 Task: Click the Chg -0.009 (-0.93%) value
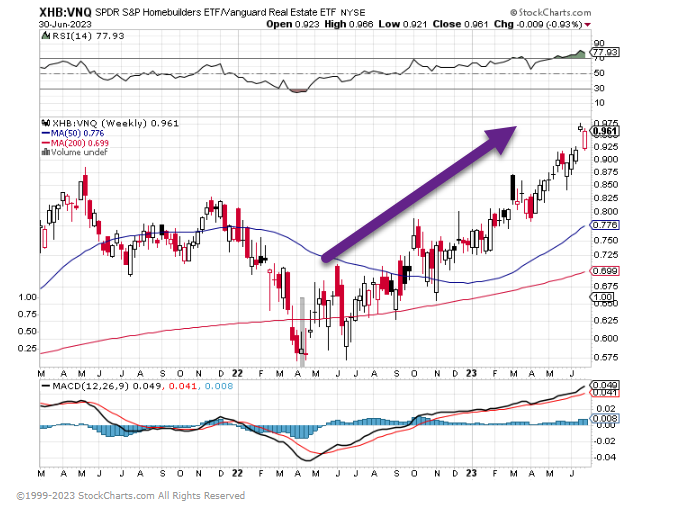coord(538,24)
